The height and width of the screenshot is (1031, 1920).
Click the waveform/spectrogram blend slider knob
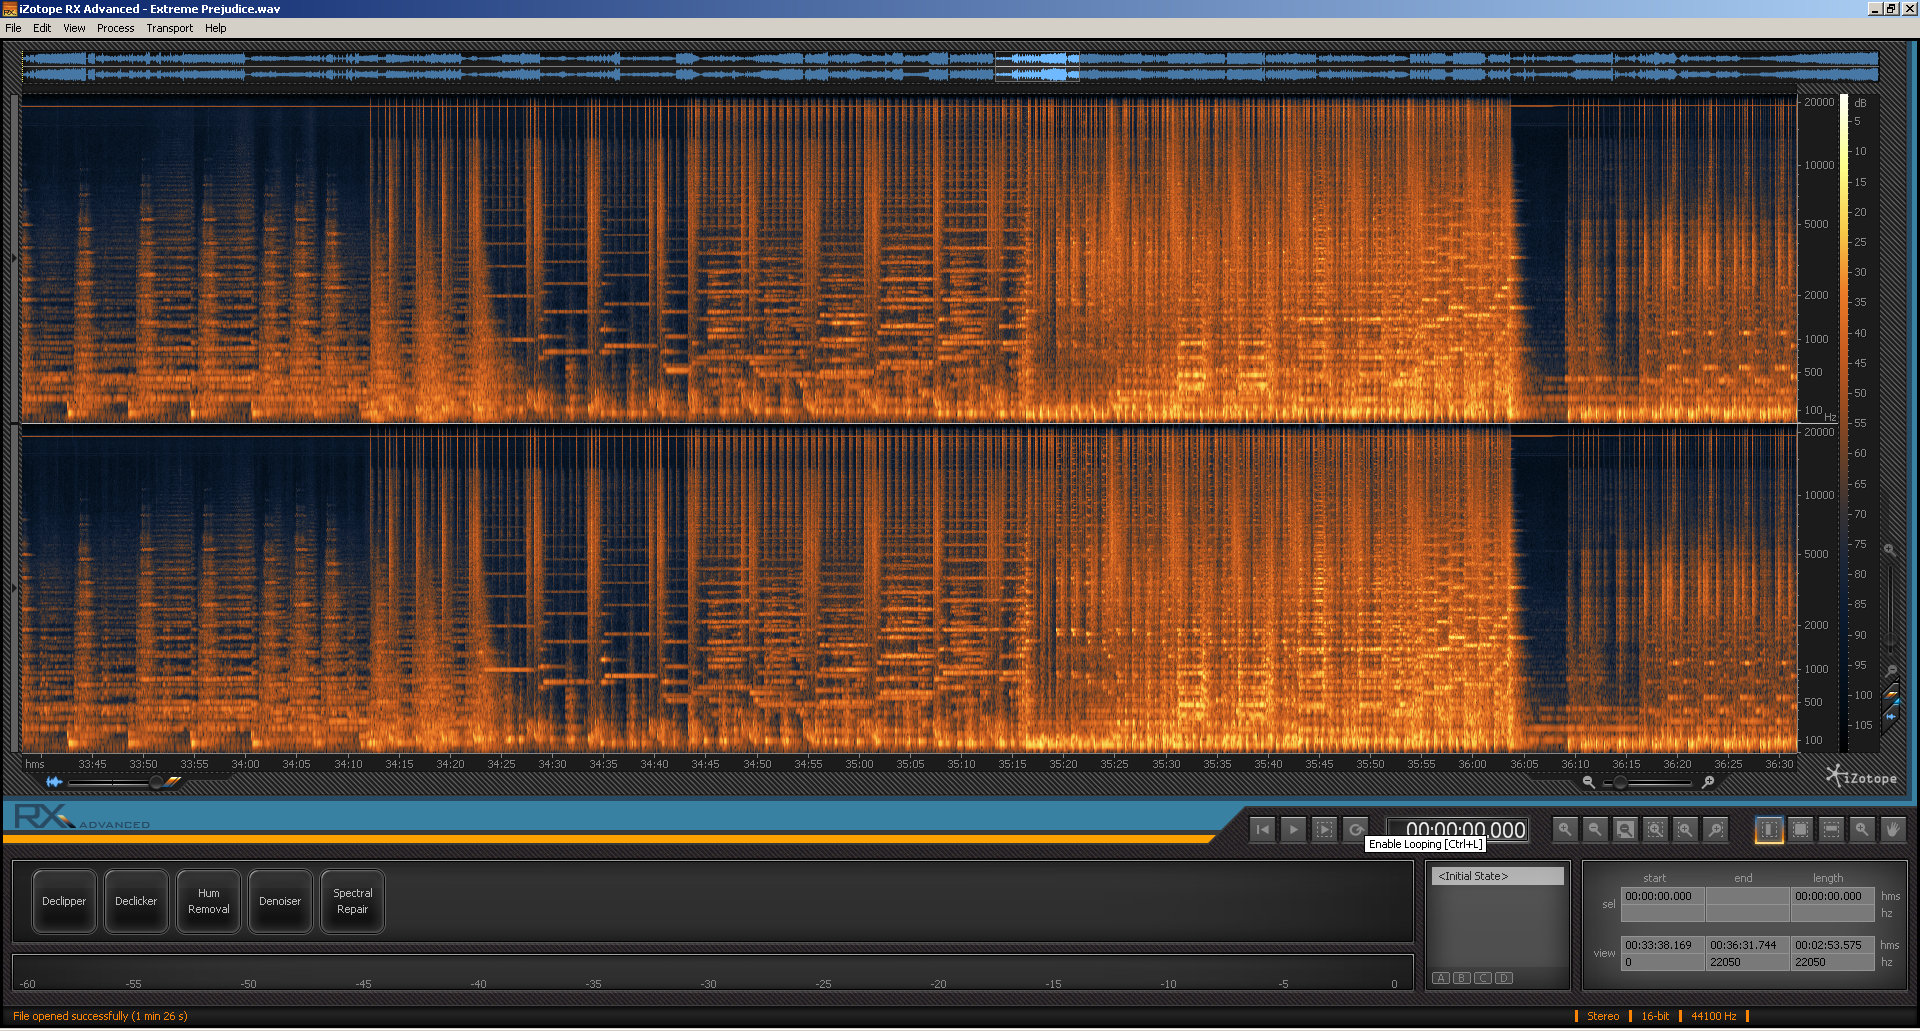pos(156,783)
